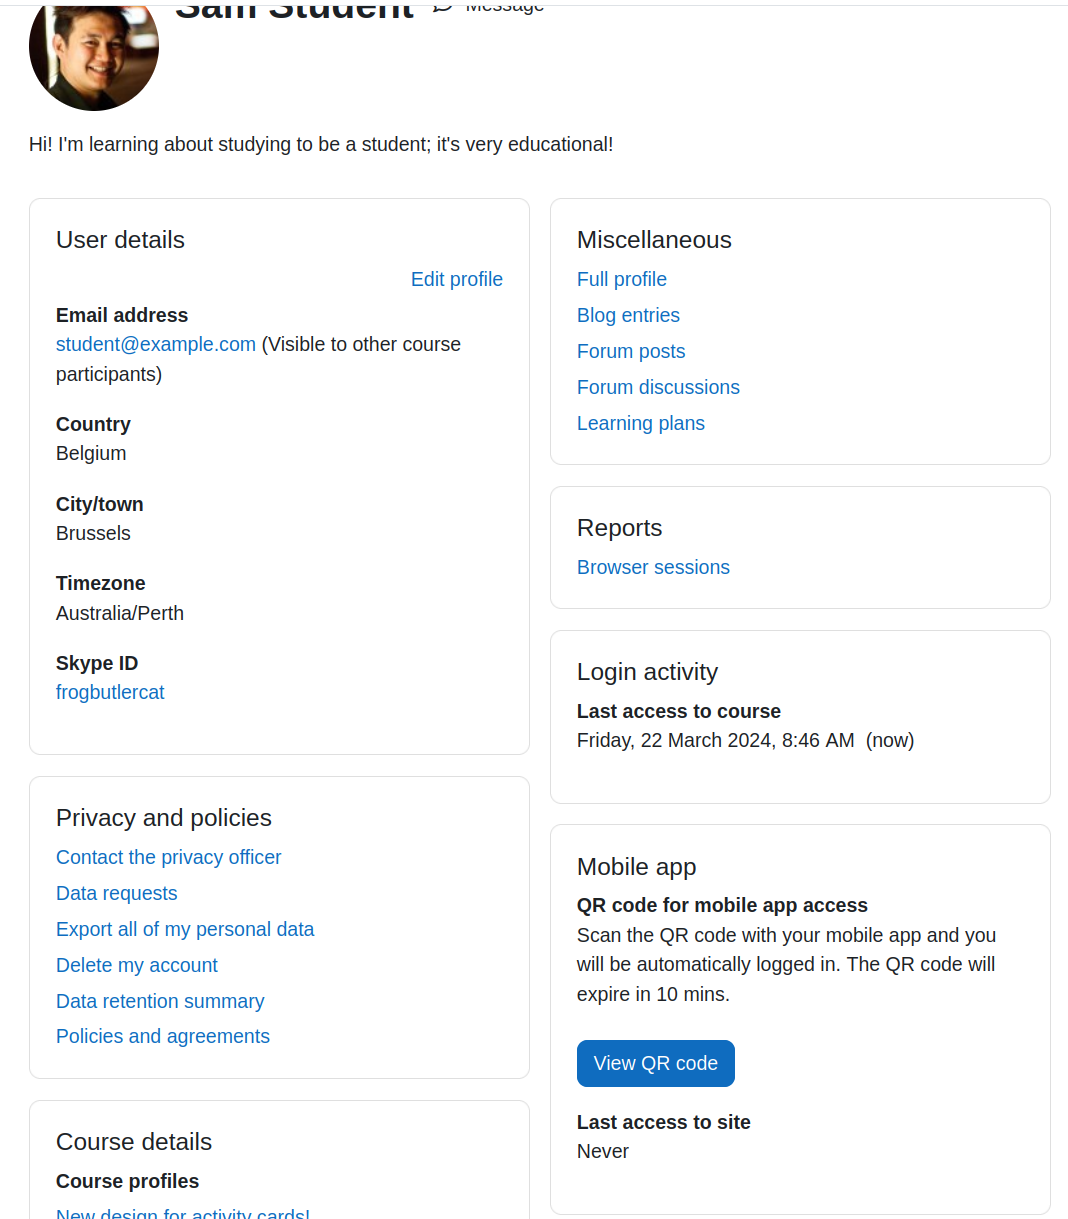Open Data retention summary

[160, 1001]
